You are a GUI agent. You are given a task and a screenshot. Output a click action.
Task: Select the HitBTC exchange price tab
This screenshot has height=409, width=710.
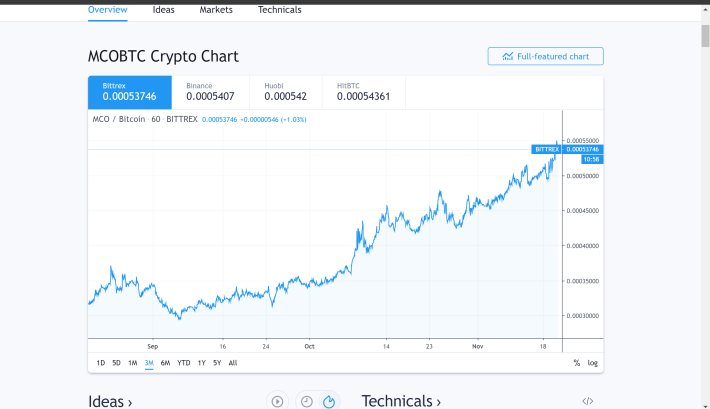364,92
